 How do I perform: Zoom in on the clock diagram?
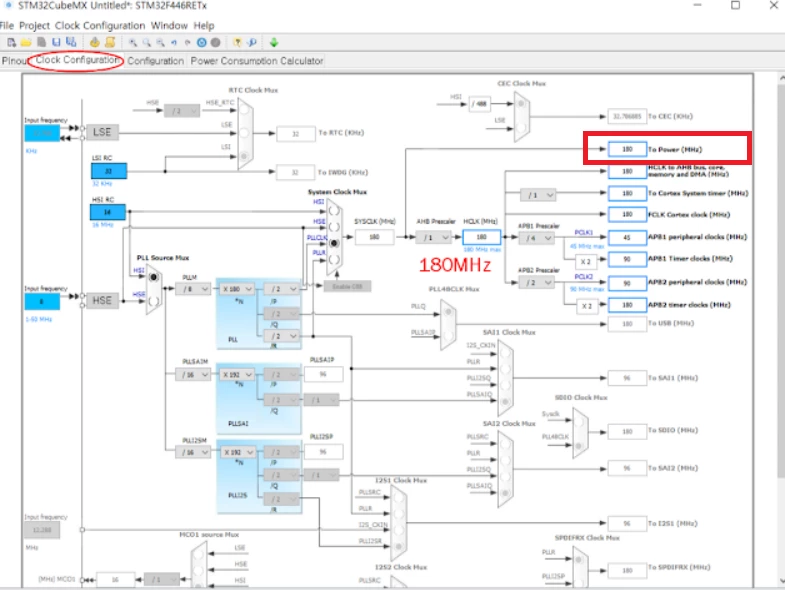click(x=133, y=43)
